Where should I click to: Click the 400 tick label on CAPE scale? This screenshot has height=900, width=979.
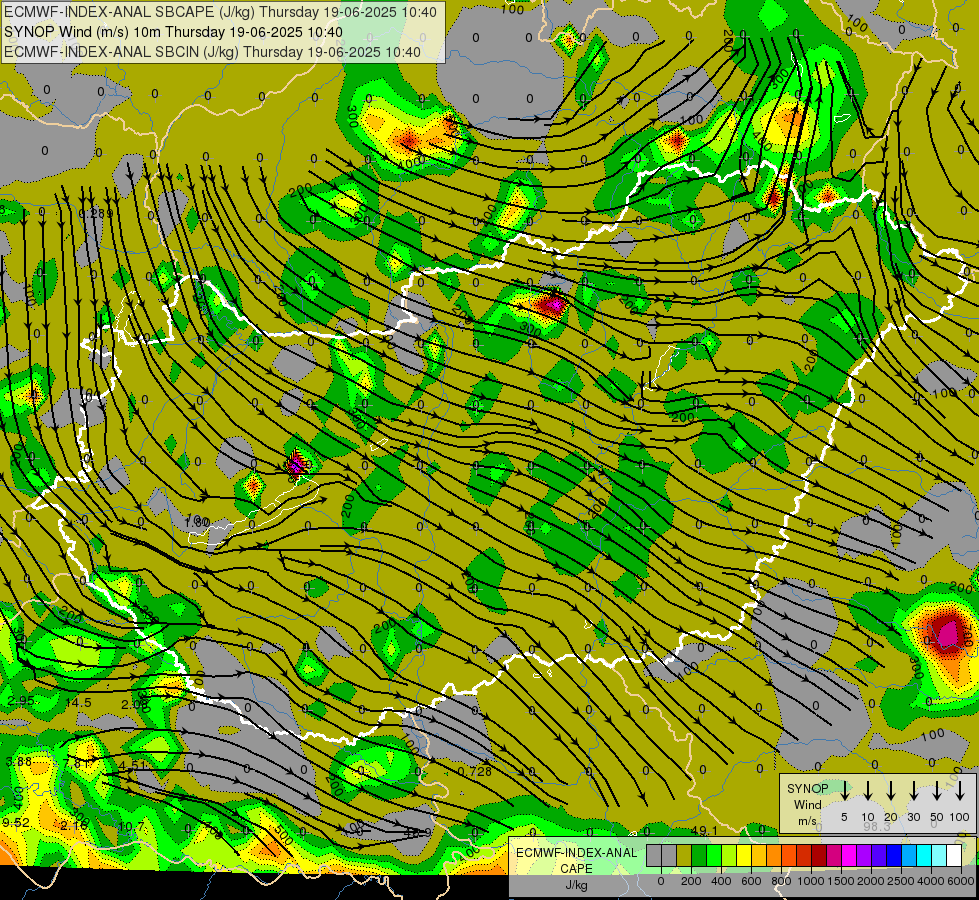721,881
